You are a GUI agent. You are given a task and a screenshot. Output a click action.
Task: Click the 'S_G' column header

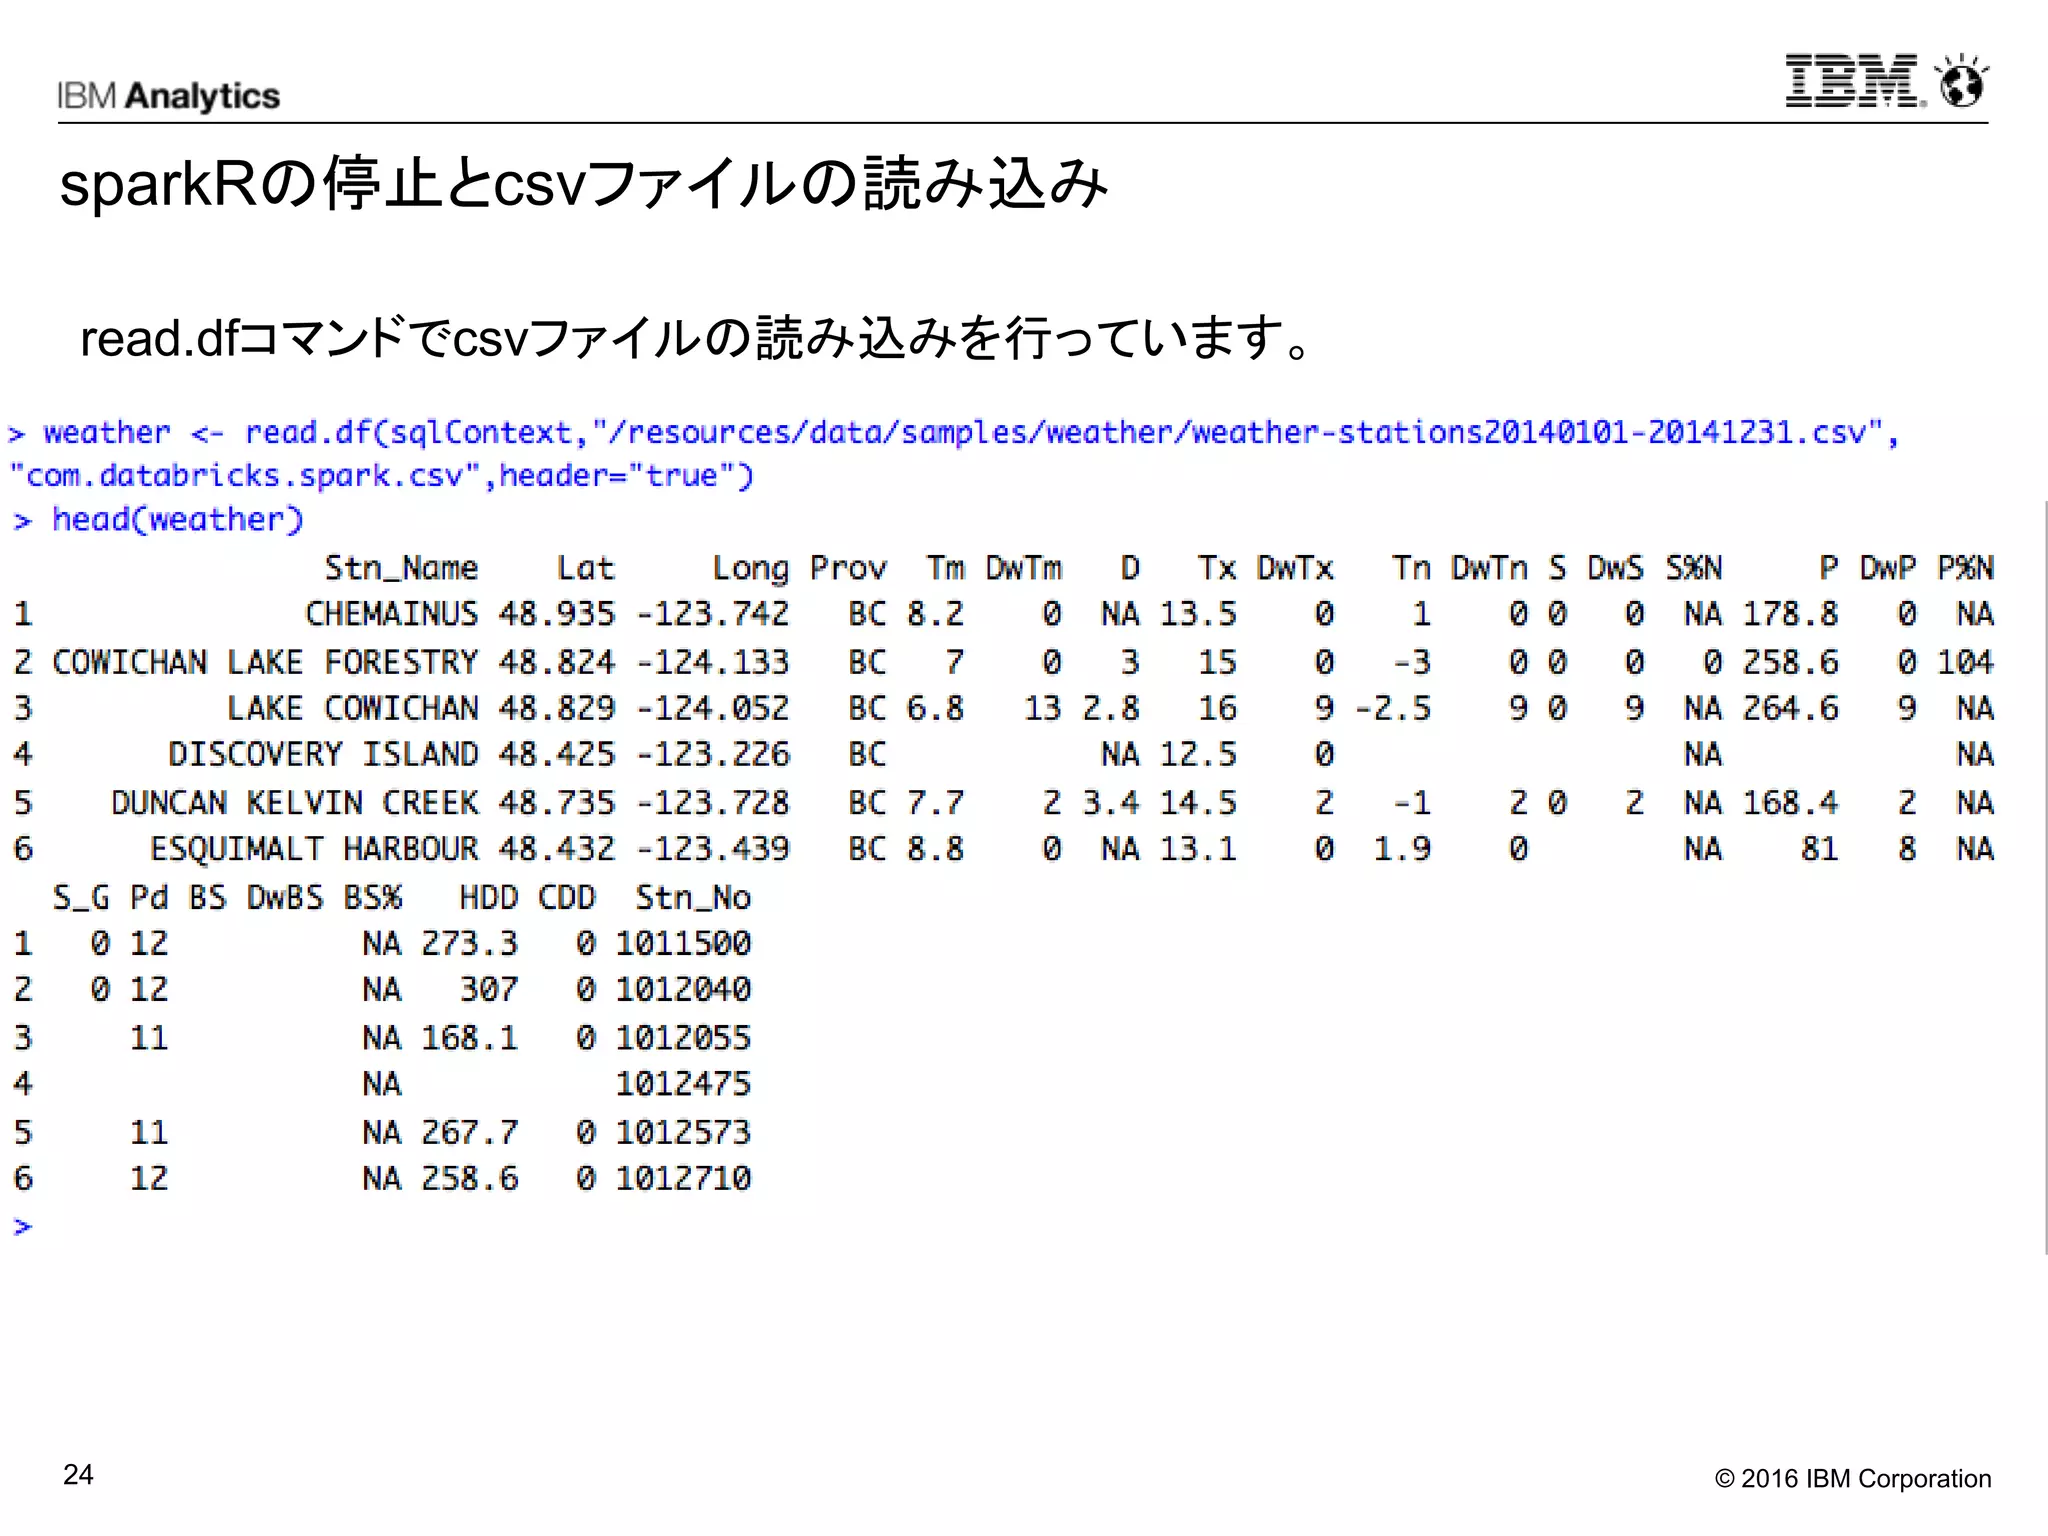click(x=80, y=898)
